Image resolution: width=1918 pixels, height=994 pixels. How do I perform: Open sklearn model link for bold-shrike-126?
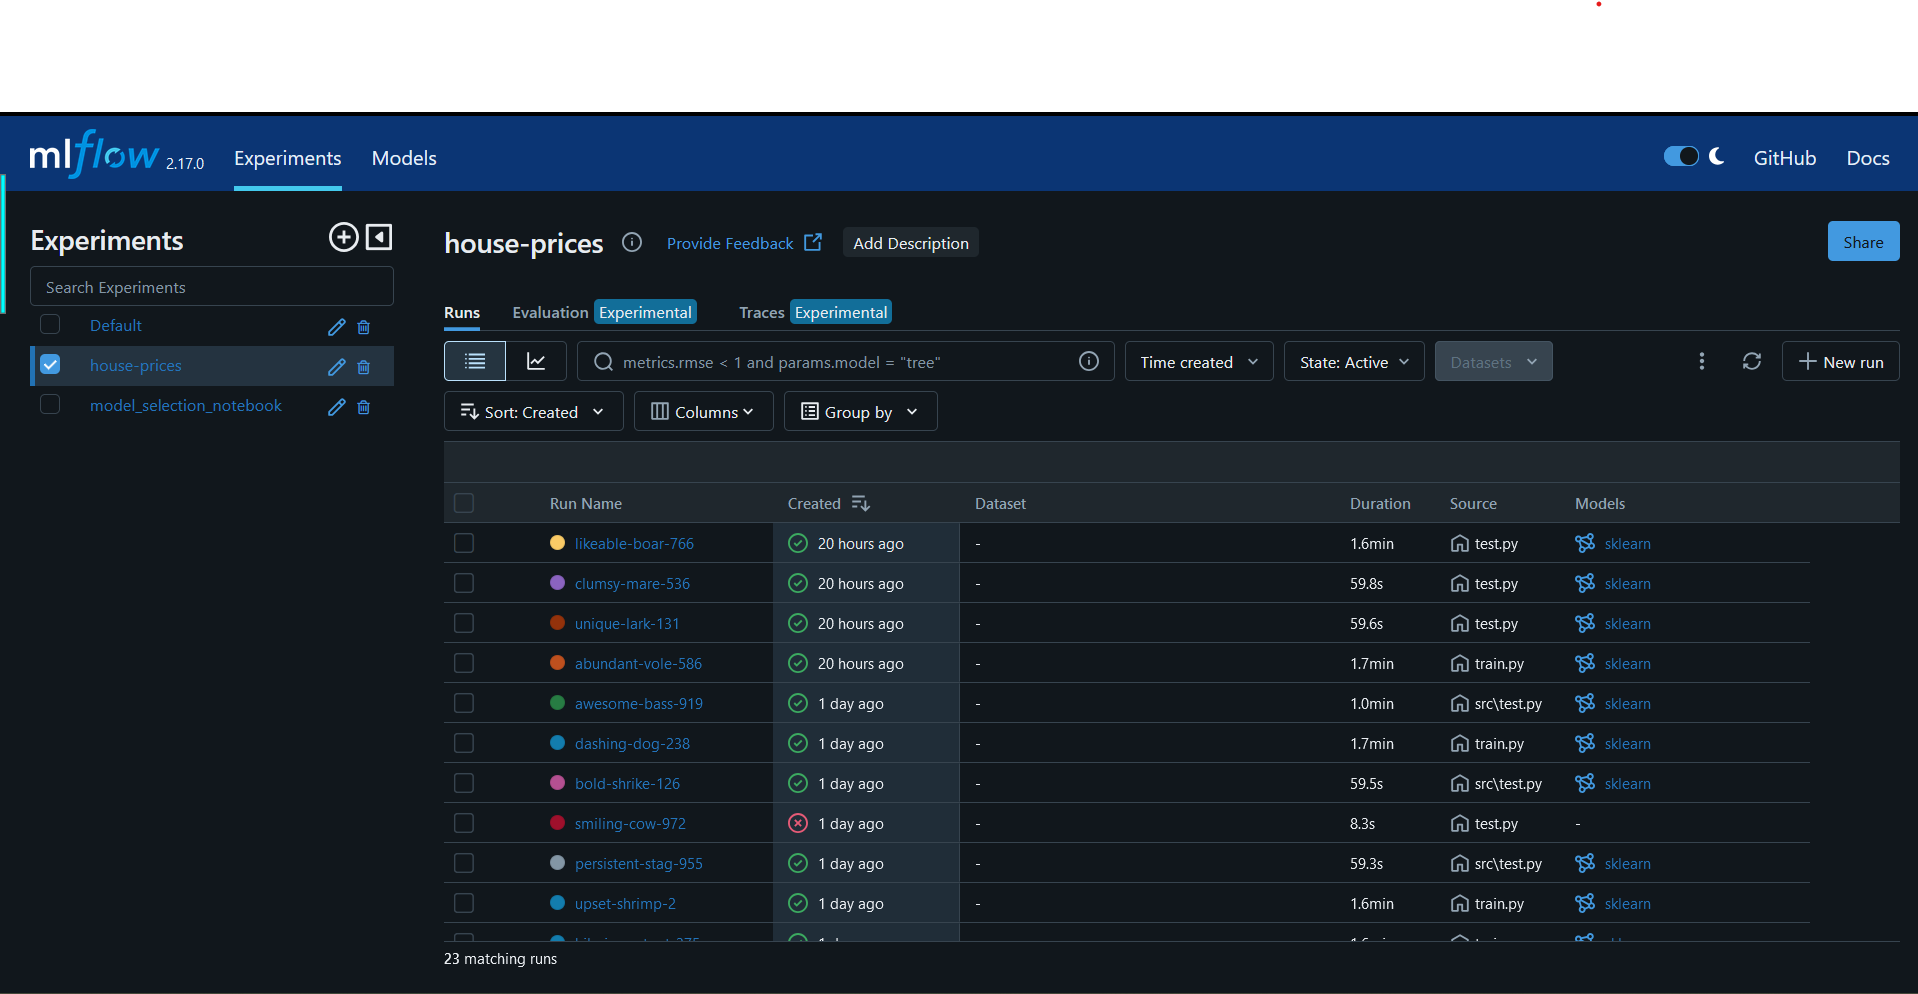(1627, 783)
